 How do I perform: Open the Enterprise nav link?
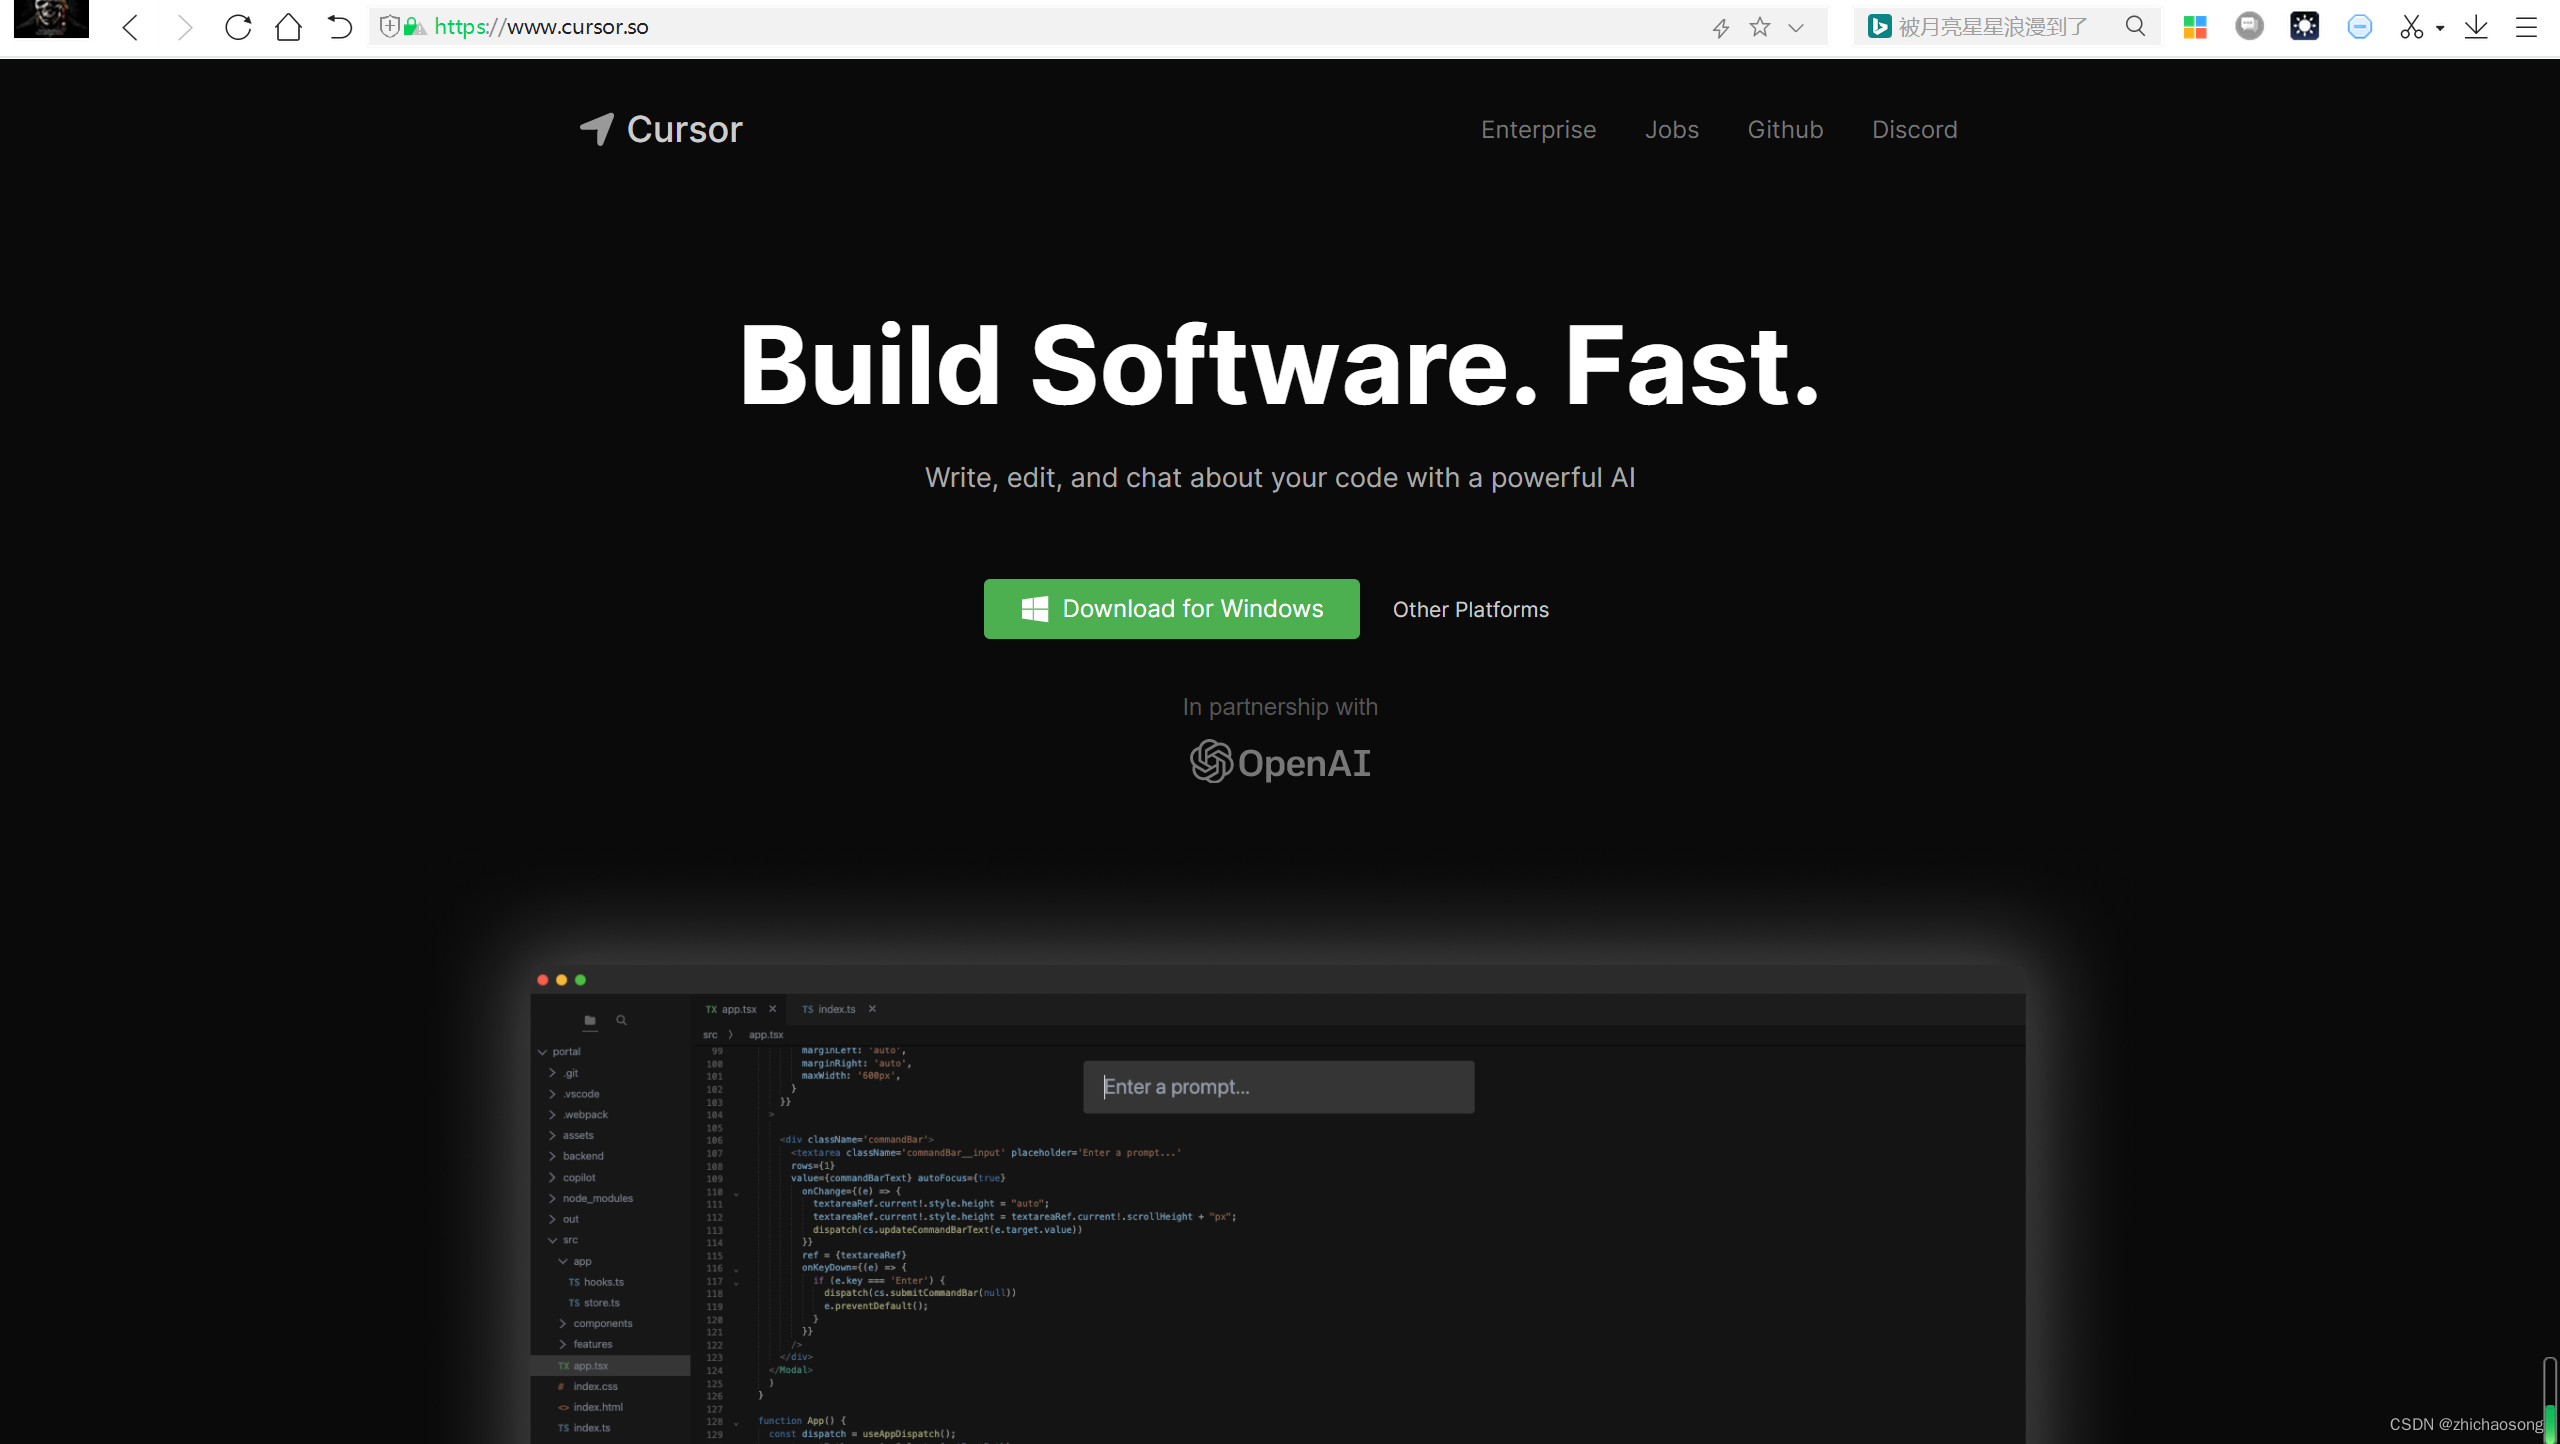tap(1538, 130)
